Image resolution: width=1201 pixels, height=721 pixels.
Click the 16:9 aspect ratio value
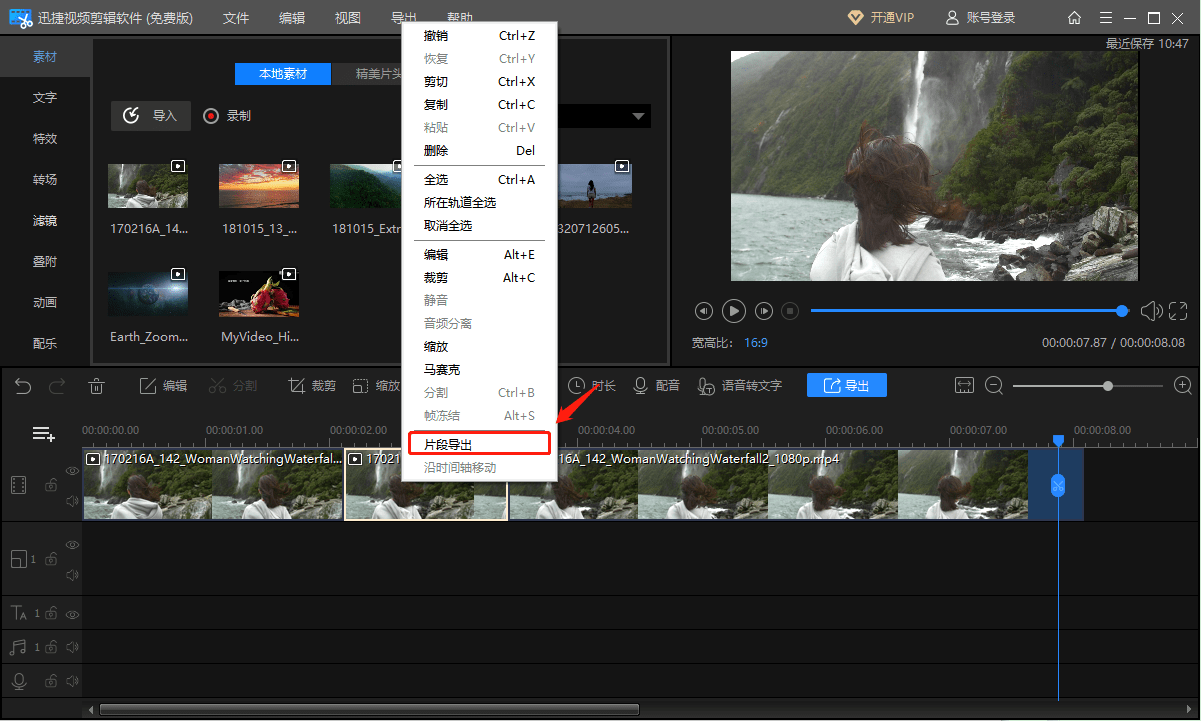tap(756, 343)
